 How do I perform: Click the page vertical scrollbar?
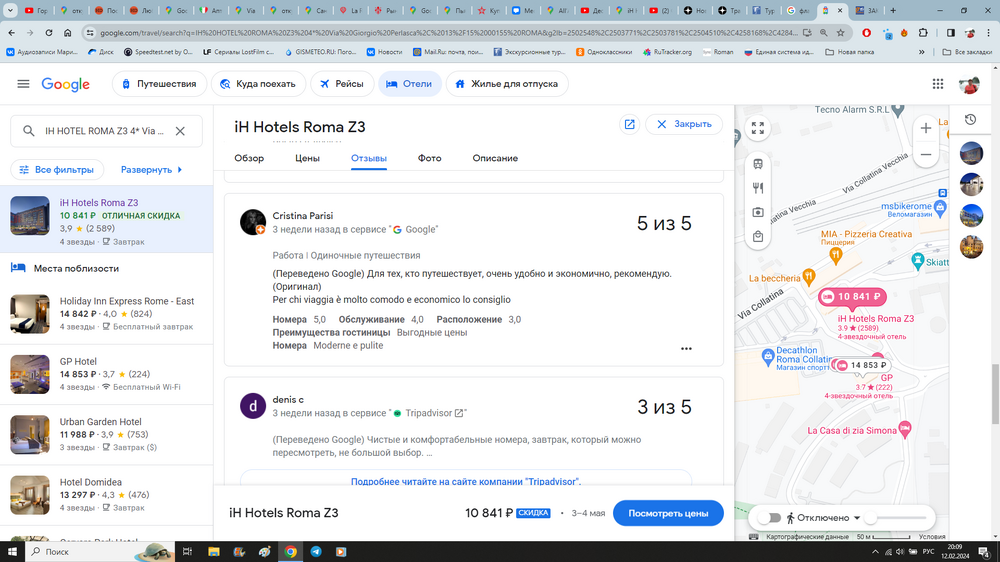tap(995, 394)
